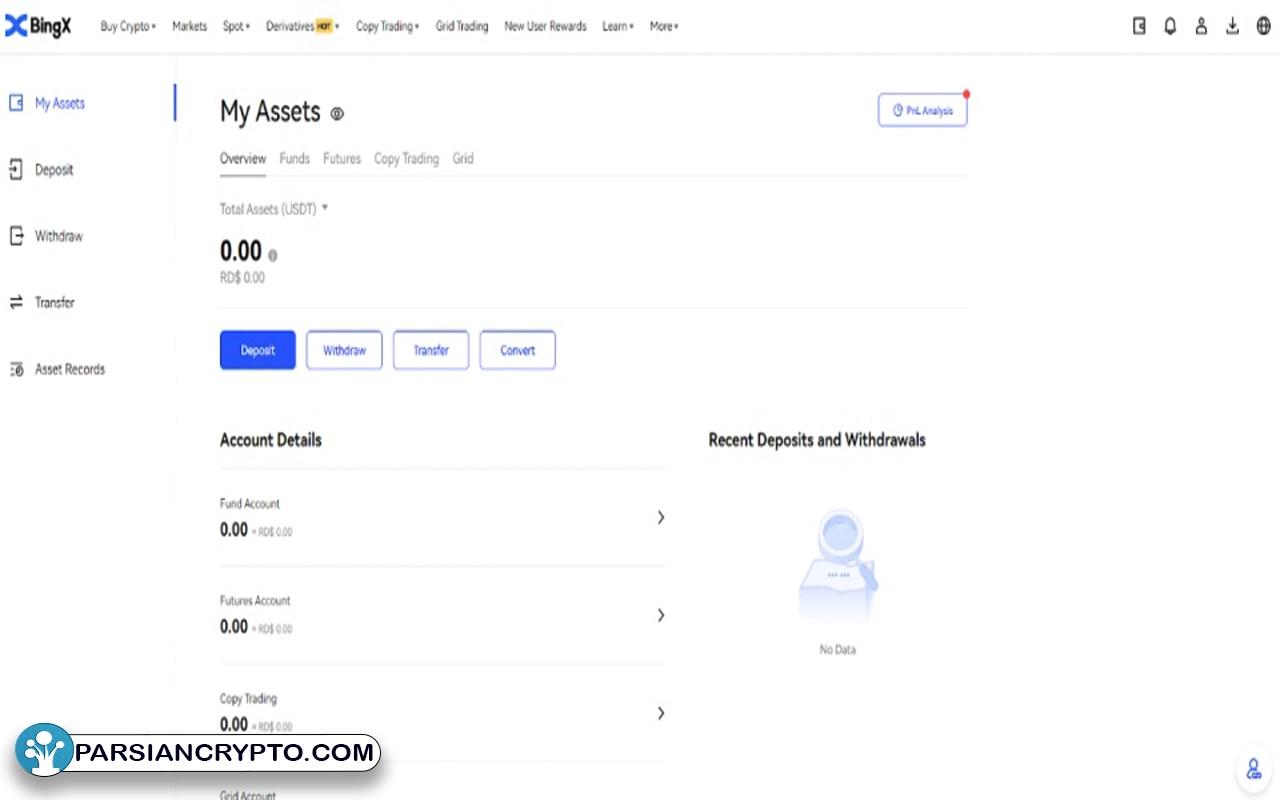Click the Asset Records sidebar icon
This screenshot has height=800, width=1280.
click(15, 369)
